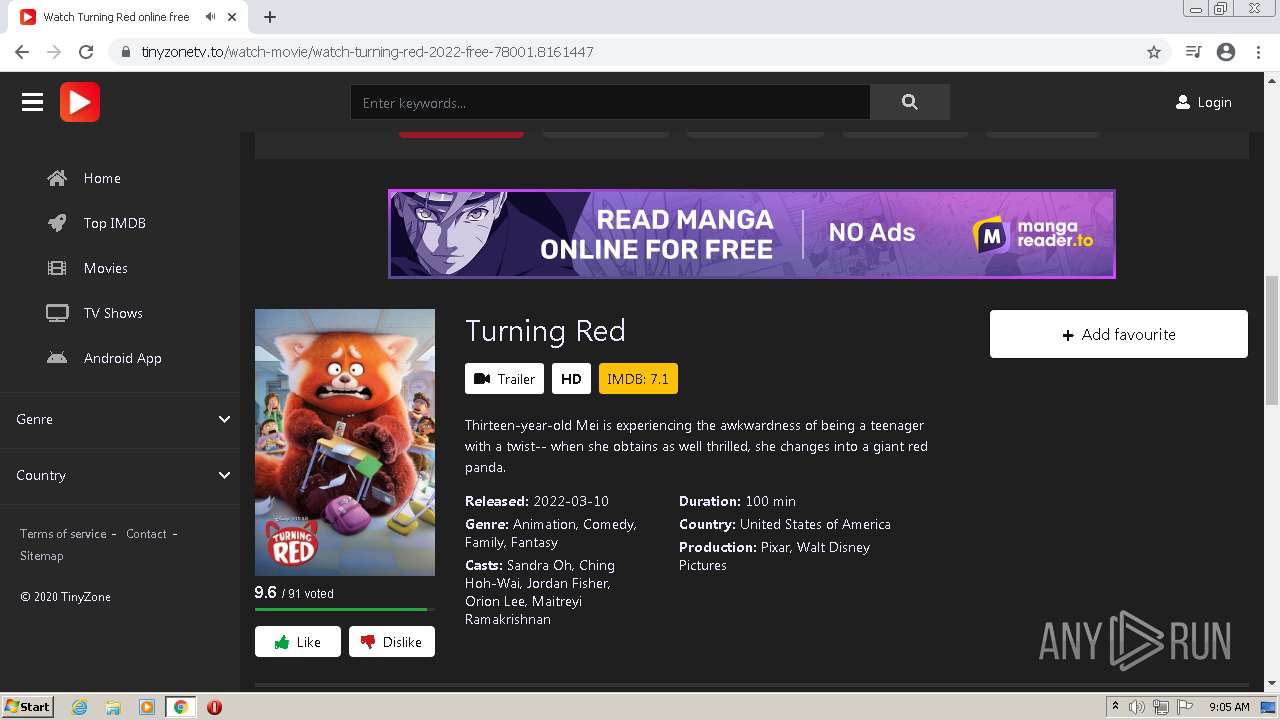
Task: Click the Fantasy genre link
Action: click(x=534, y=542)
